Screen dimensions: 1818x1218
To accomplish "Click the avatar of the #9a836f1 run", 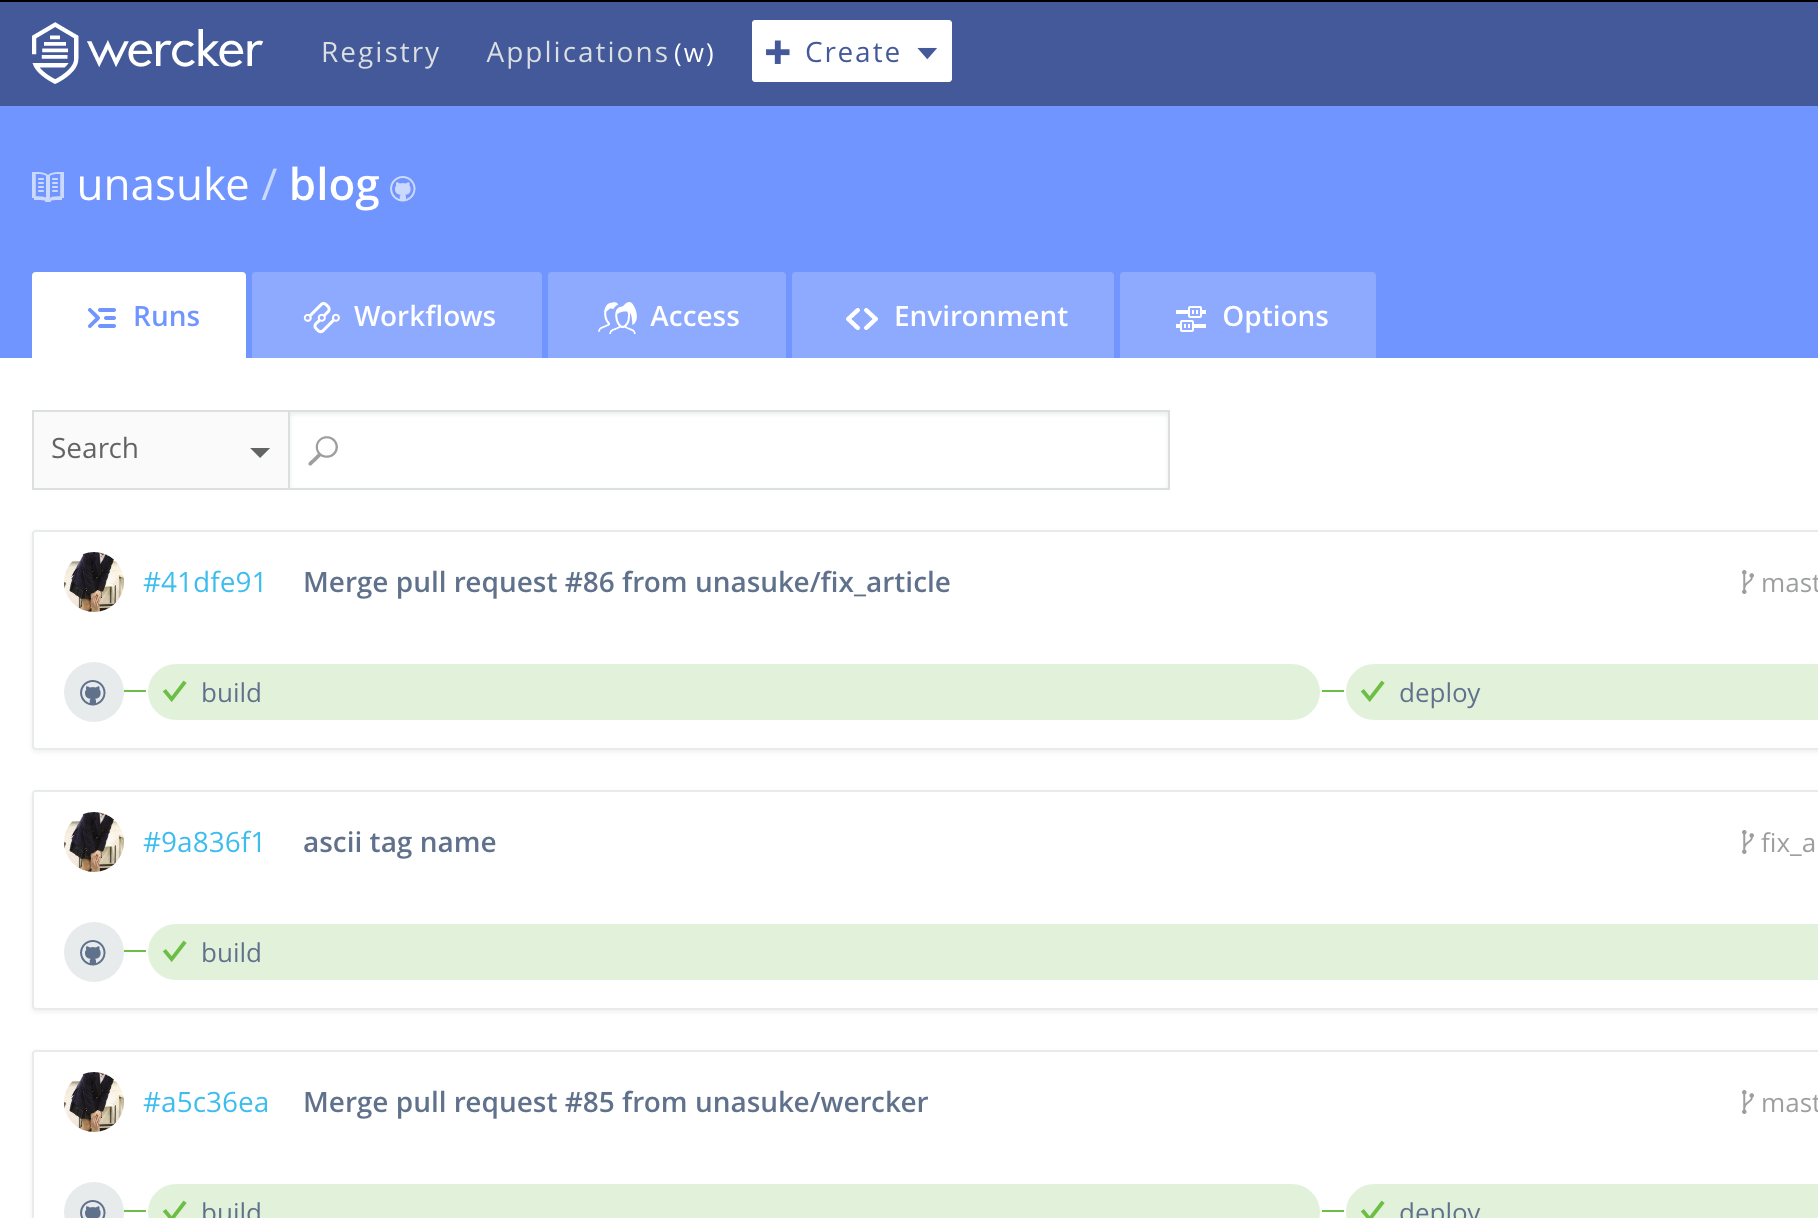I will [x=94, y=842].
